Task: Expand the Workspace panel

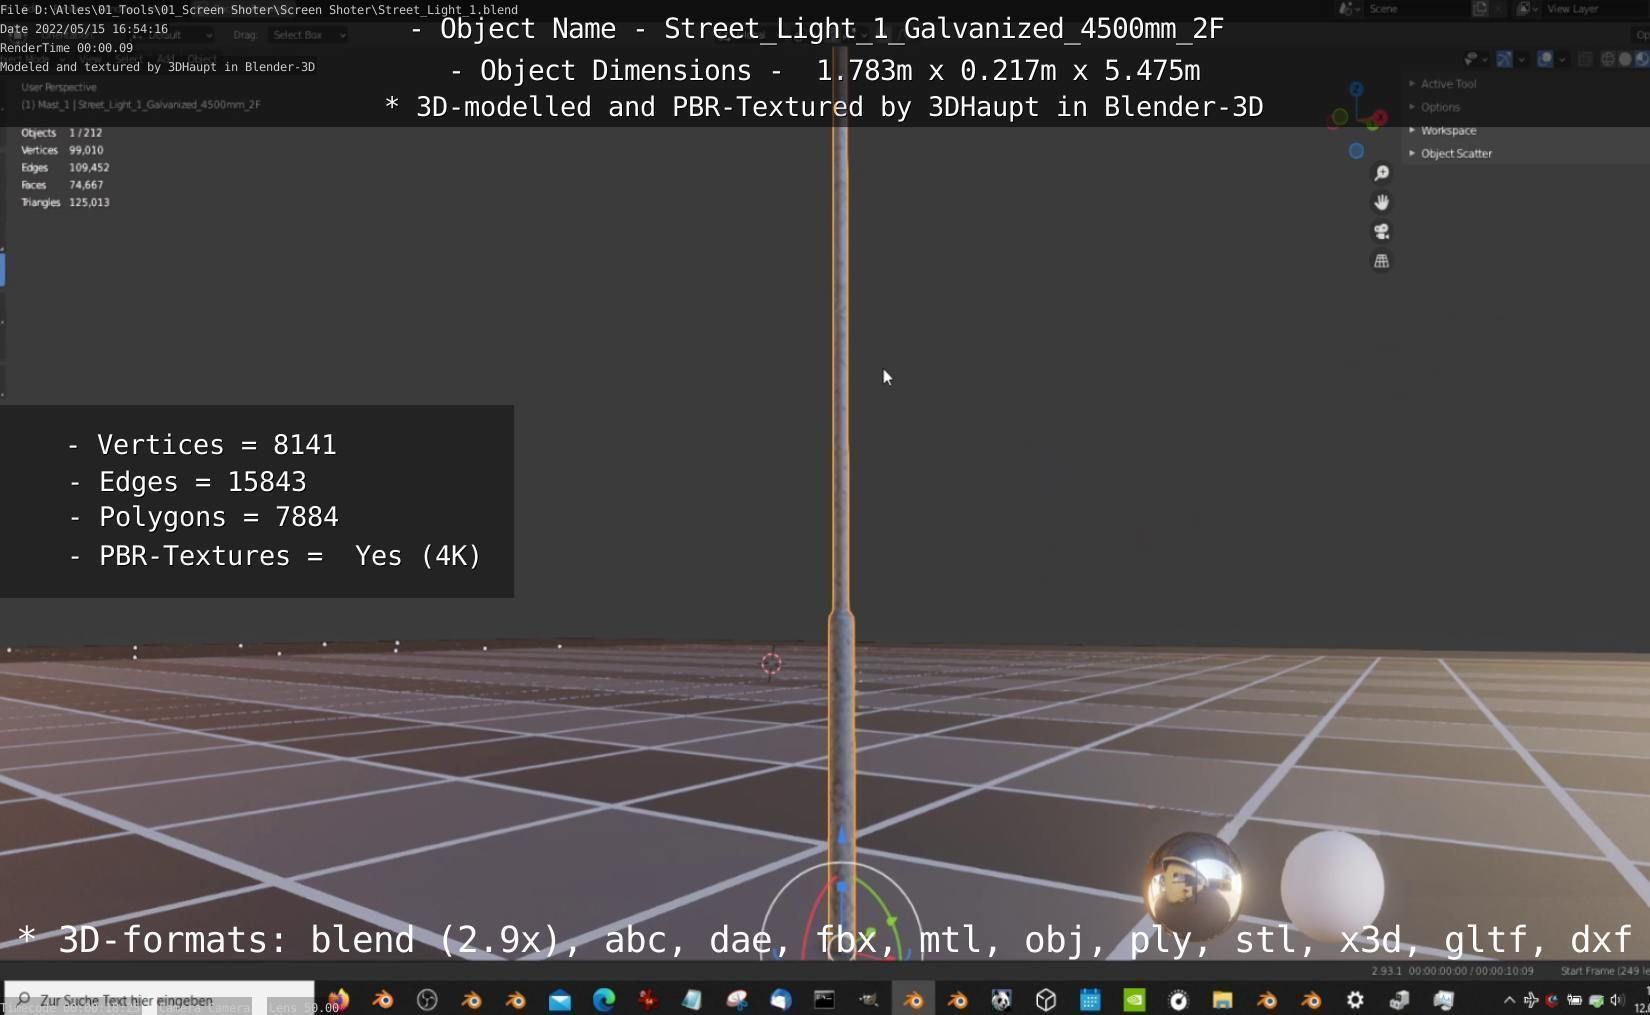Action: (x=1443, y=131)
